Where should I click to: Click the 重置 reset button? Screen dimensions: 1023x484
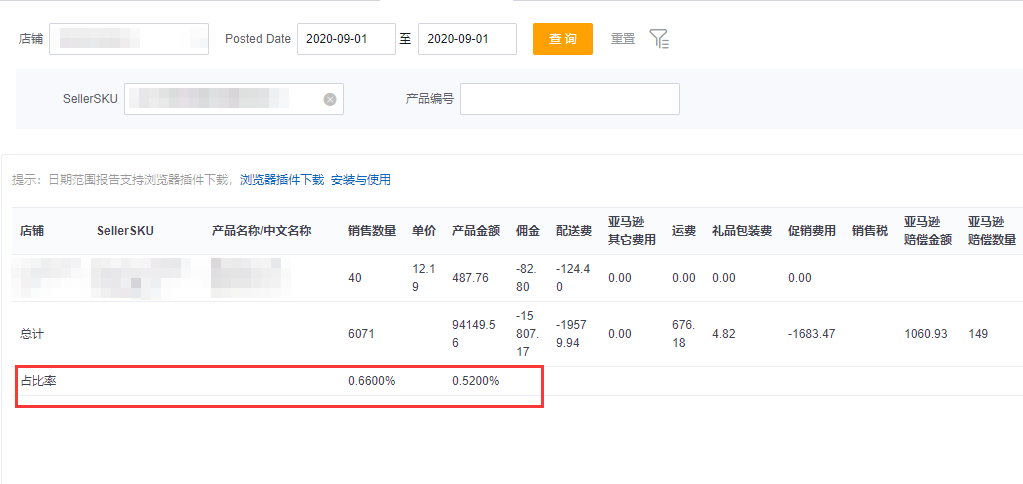coord(623,39)
